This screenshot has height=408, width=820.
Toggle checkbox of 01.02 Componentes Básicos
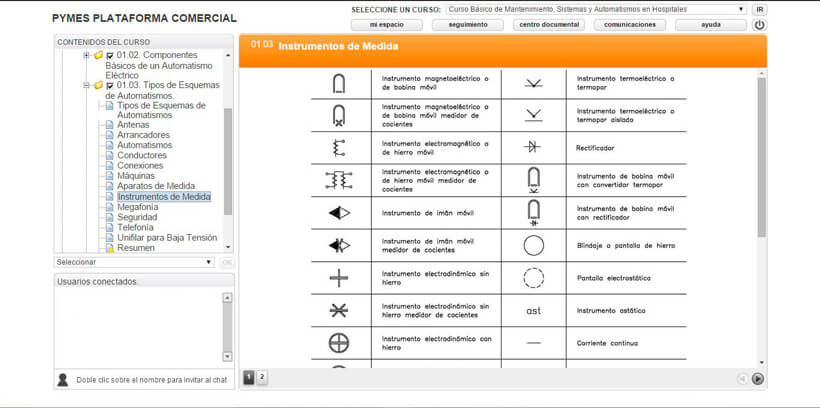(110, 55)
